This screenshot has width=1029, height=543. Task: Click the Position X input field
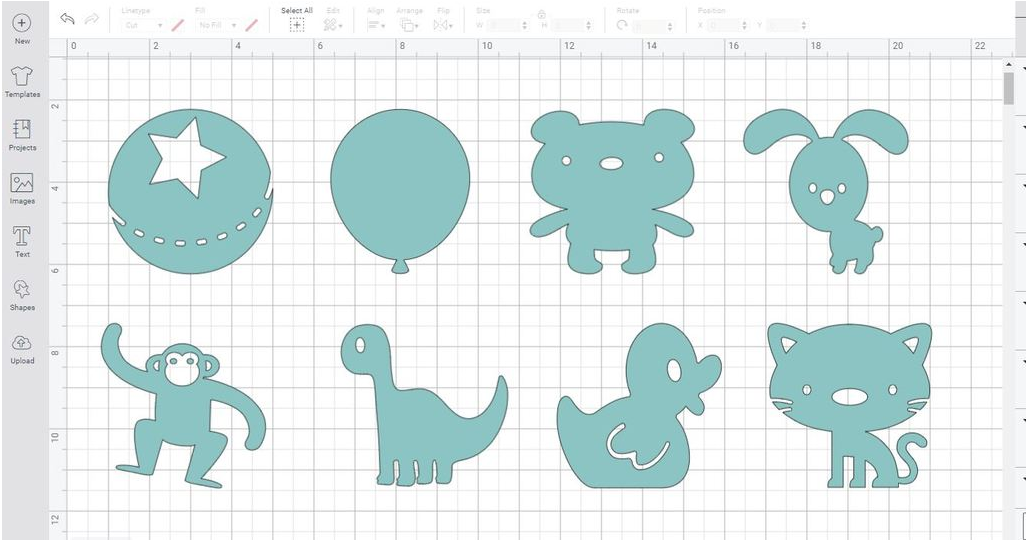[x=723, y=25]
